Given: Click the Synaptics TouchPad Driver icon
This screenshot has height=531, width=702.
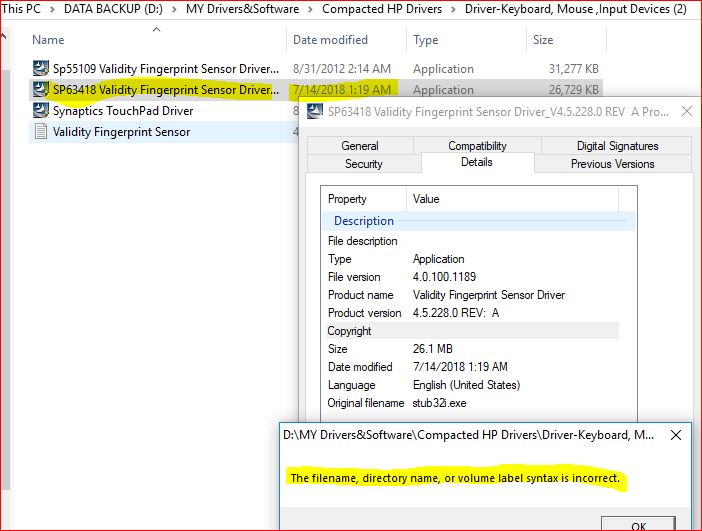Looking at the screenshot, I should (x=41, y=111).
